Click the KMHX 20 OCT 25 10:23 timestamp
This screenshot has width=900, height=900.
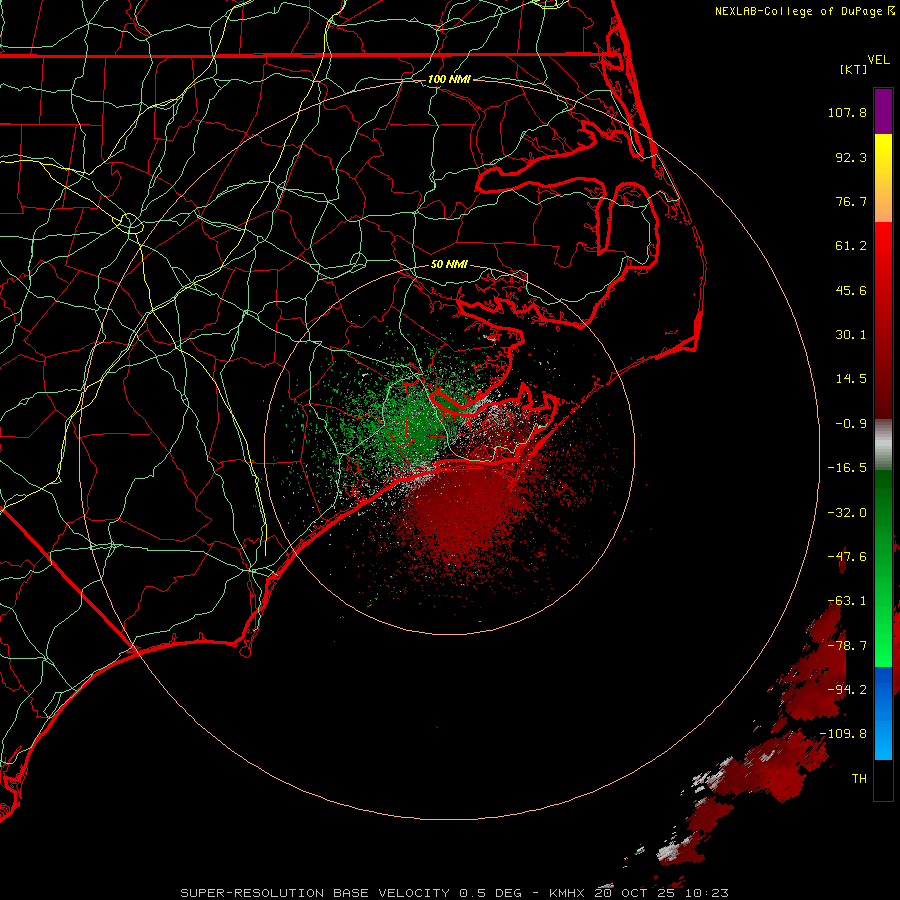pyautogui.click(x=639, y=893)
